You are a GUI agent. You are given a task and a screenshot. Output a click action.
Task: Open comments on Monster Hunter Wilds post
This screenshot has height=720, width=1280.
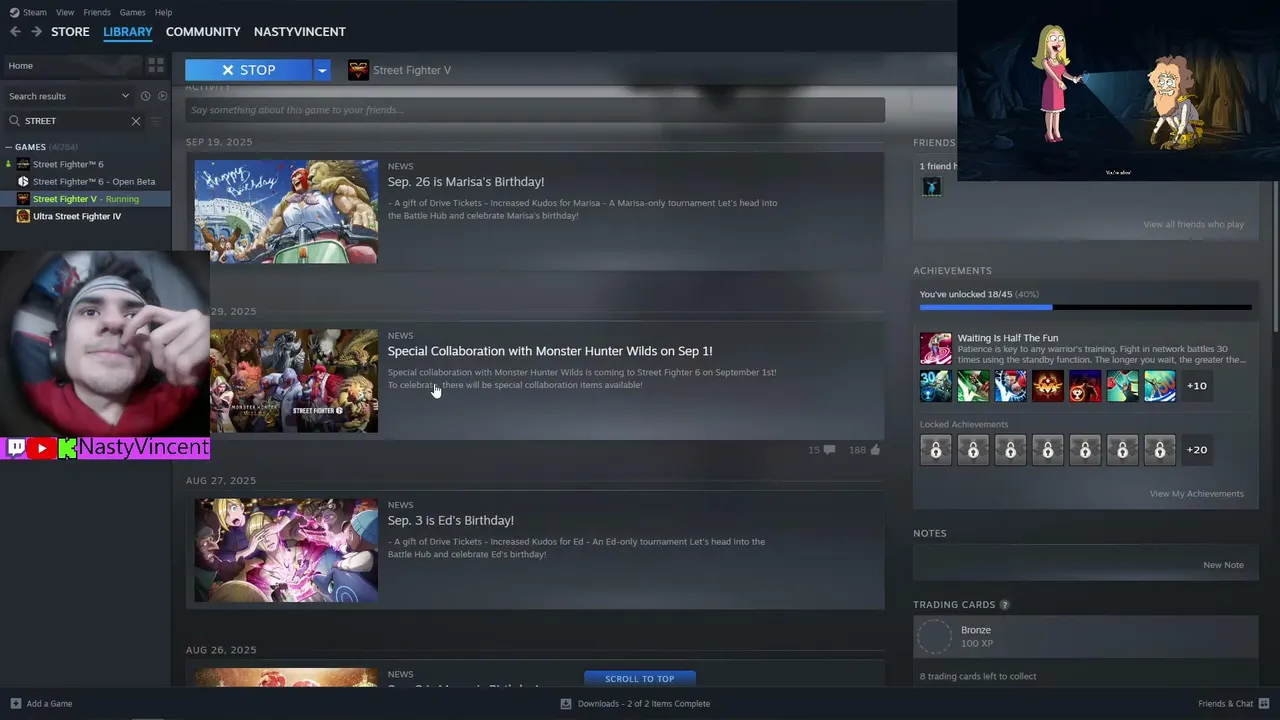[829, 450]
